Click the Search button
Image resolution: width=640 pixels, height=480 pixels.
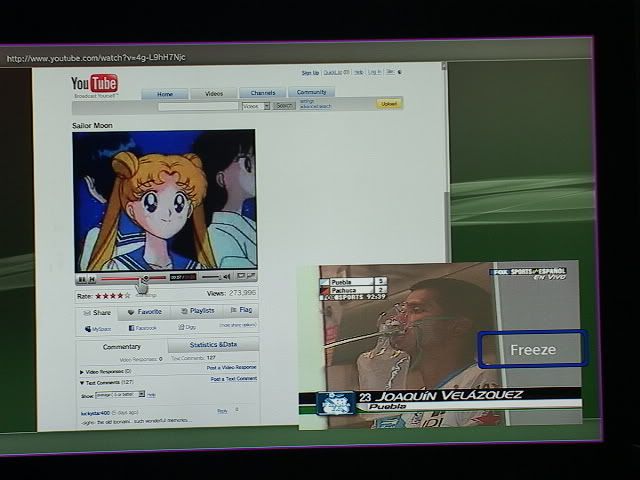click(284, 106)
